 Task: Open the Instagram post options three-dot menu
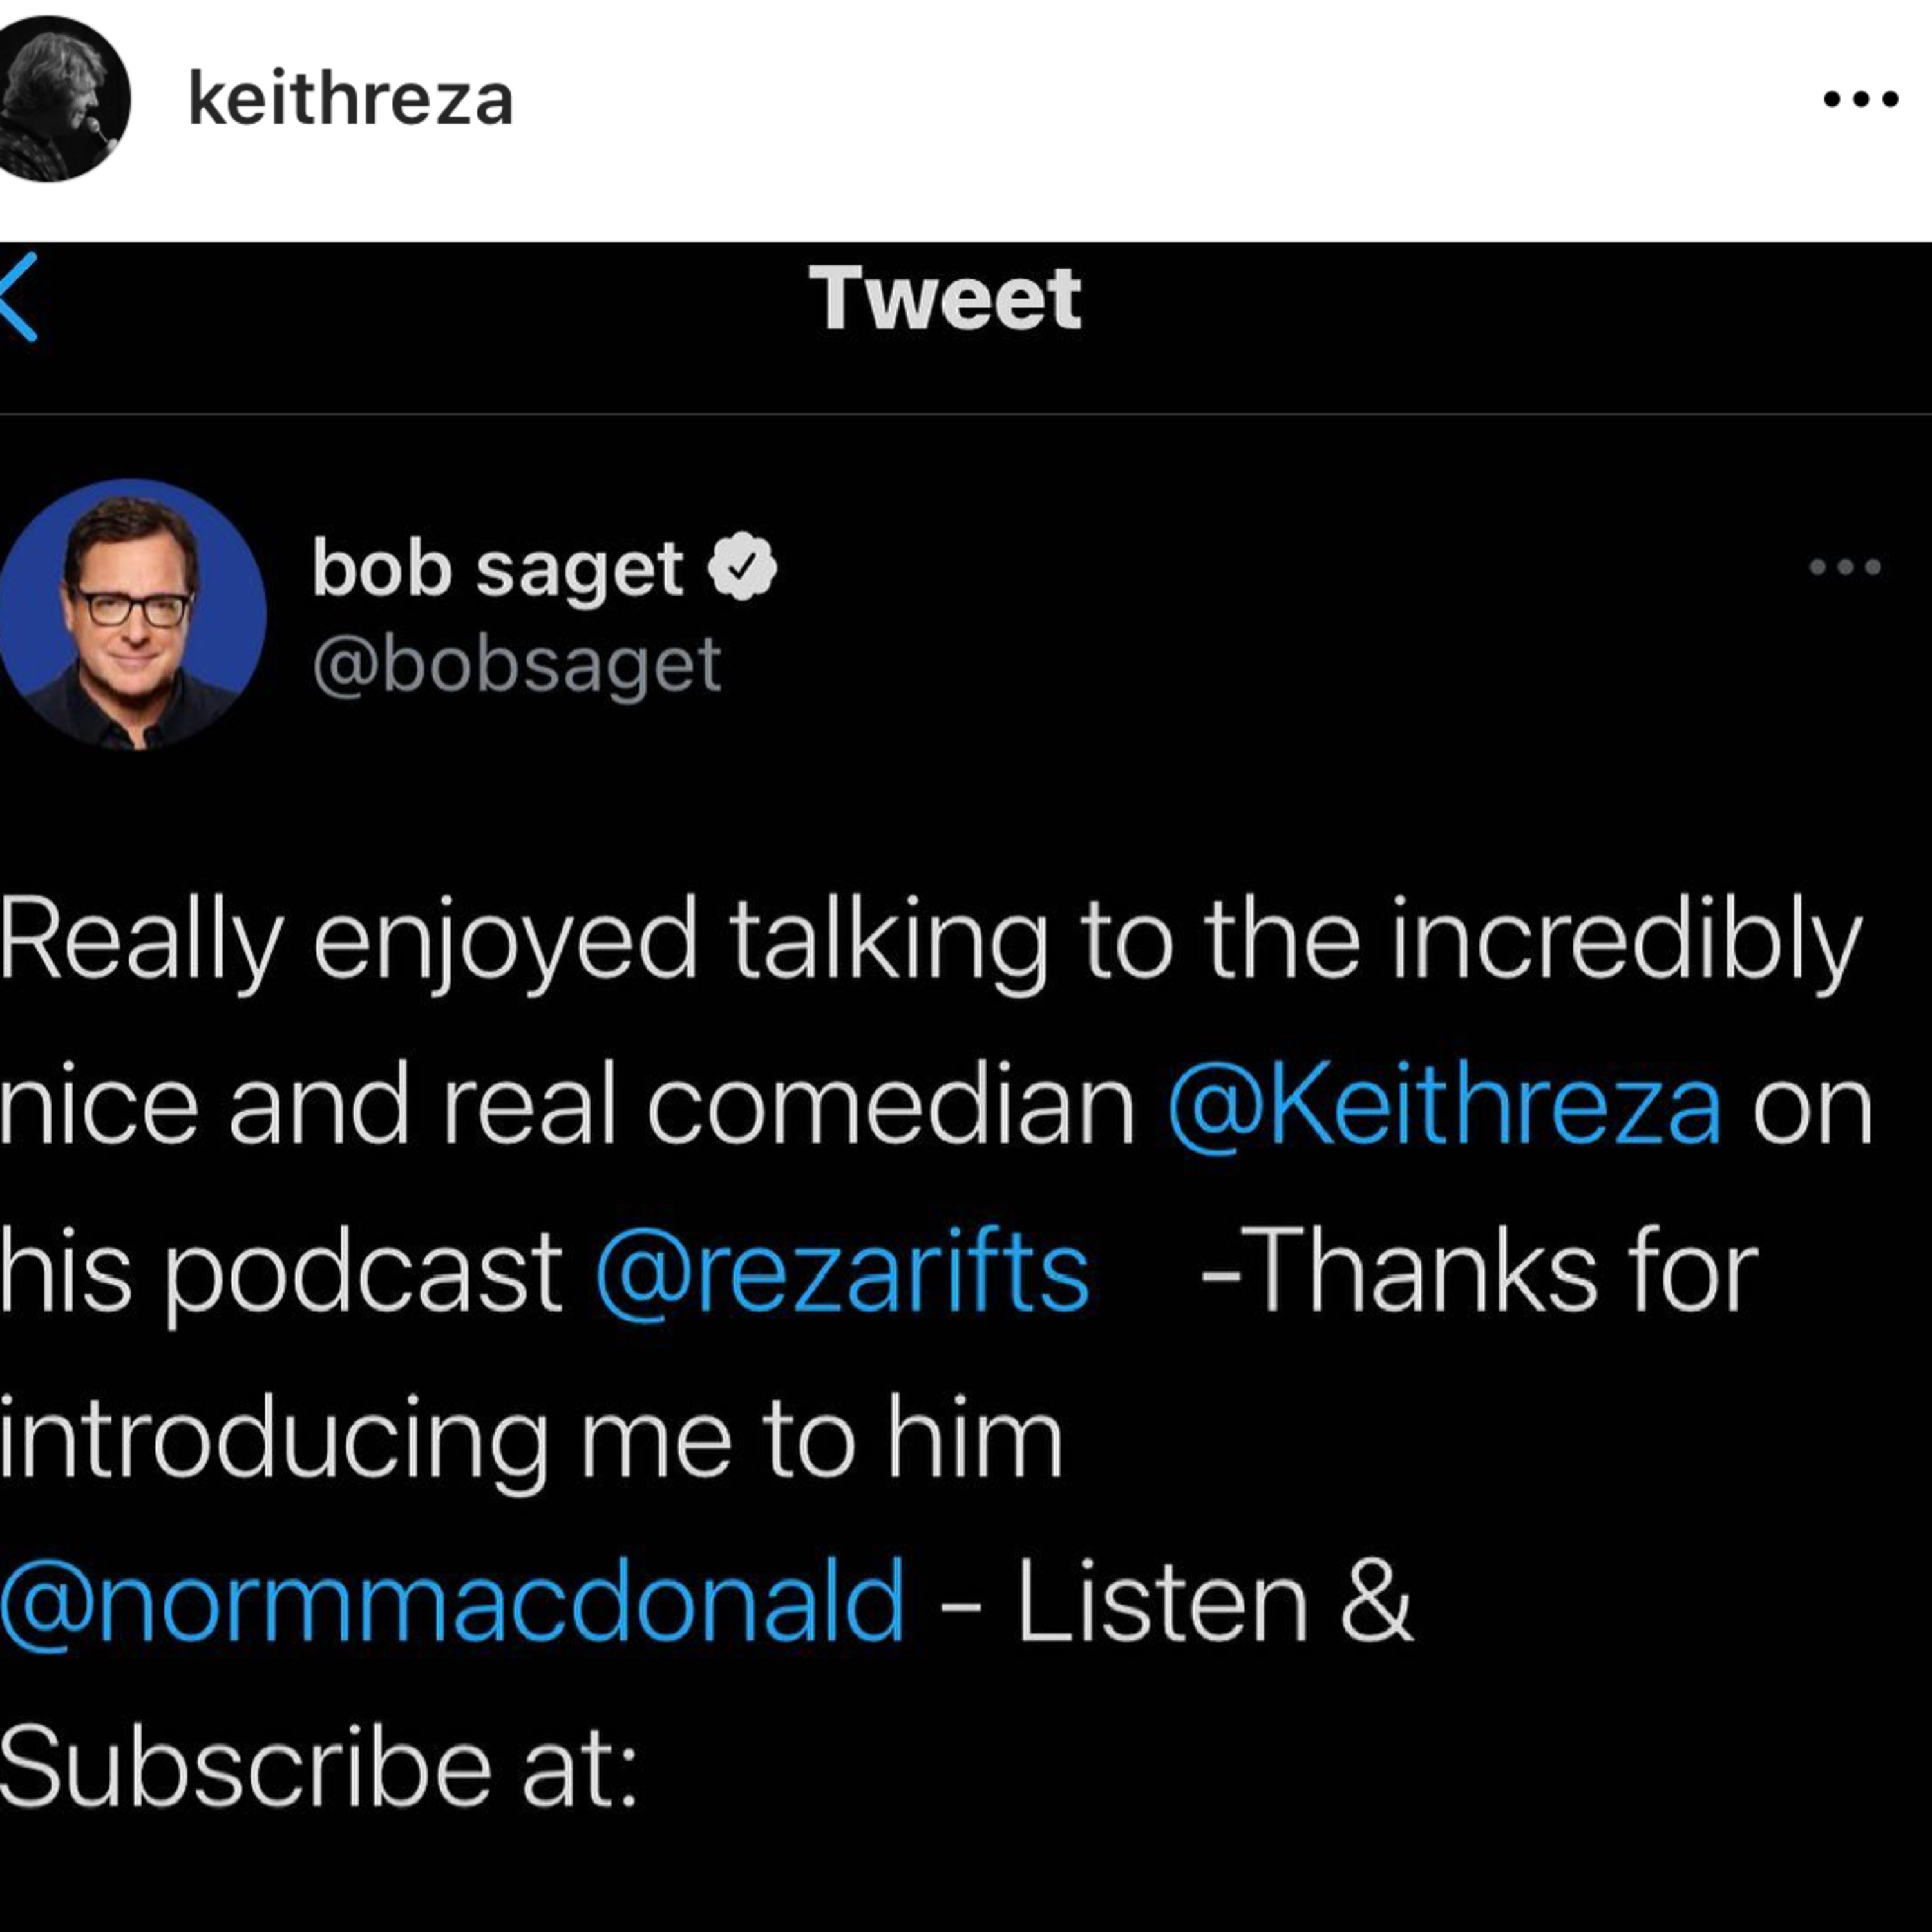1861,99
